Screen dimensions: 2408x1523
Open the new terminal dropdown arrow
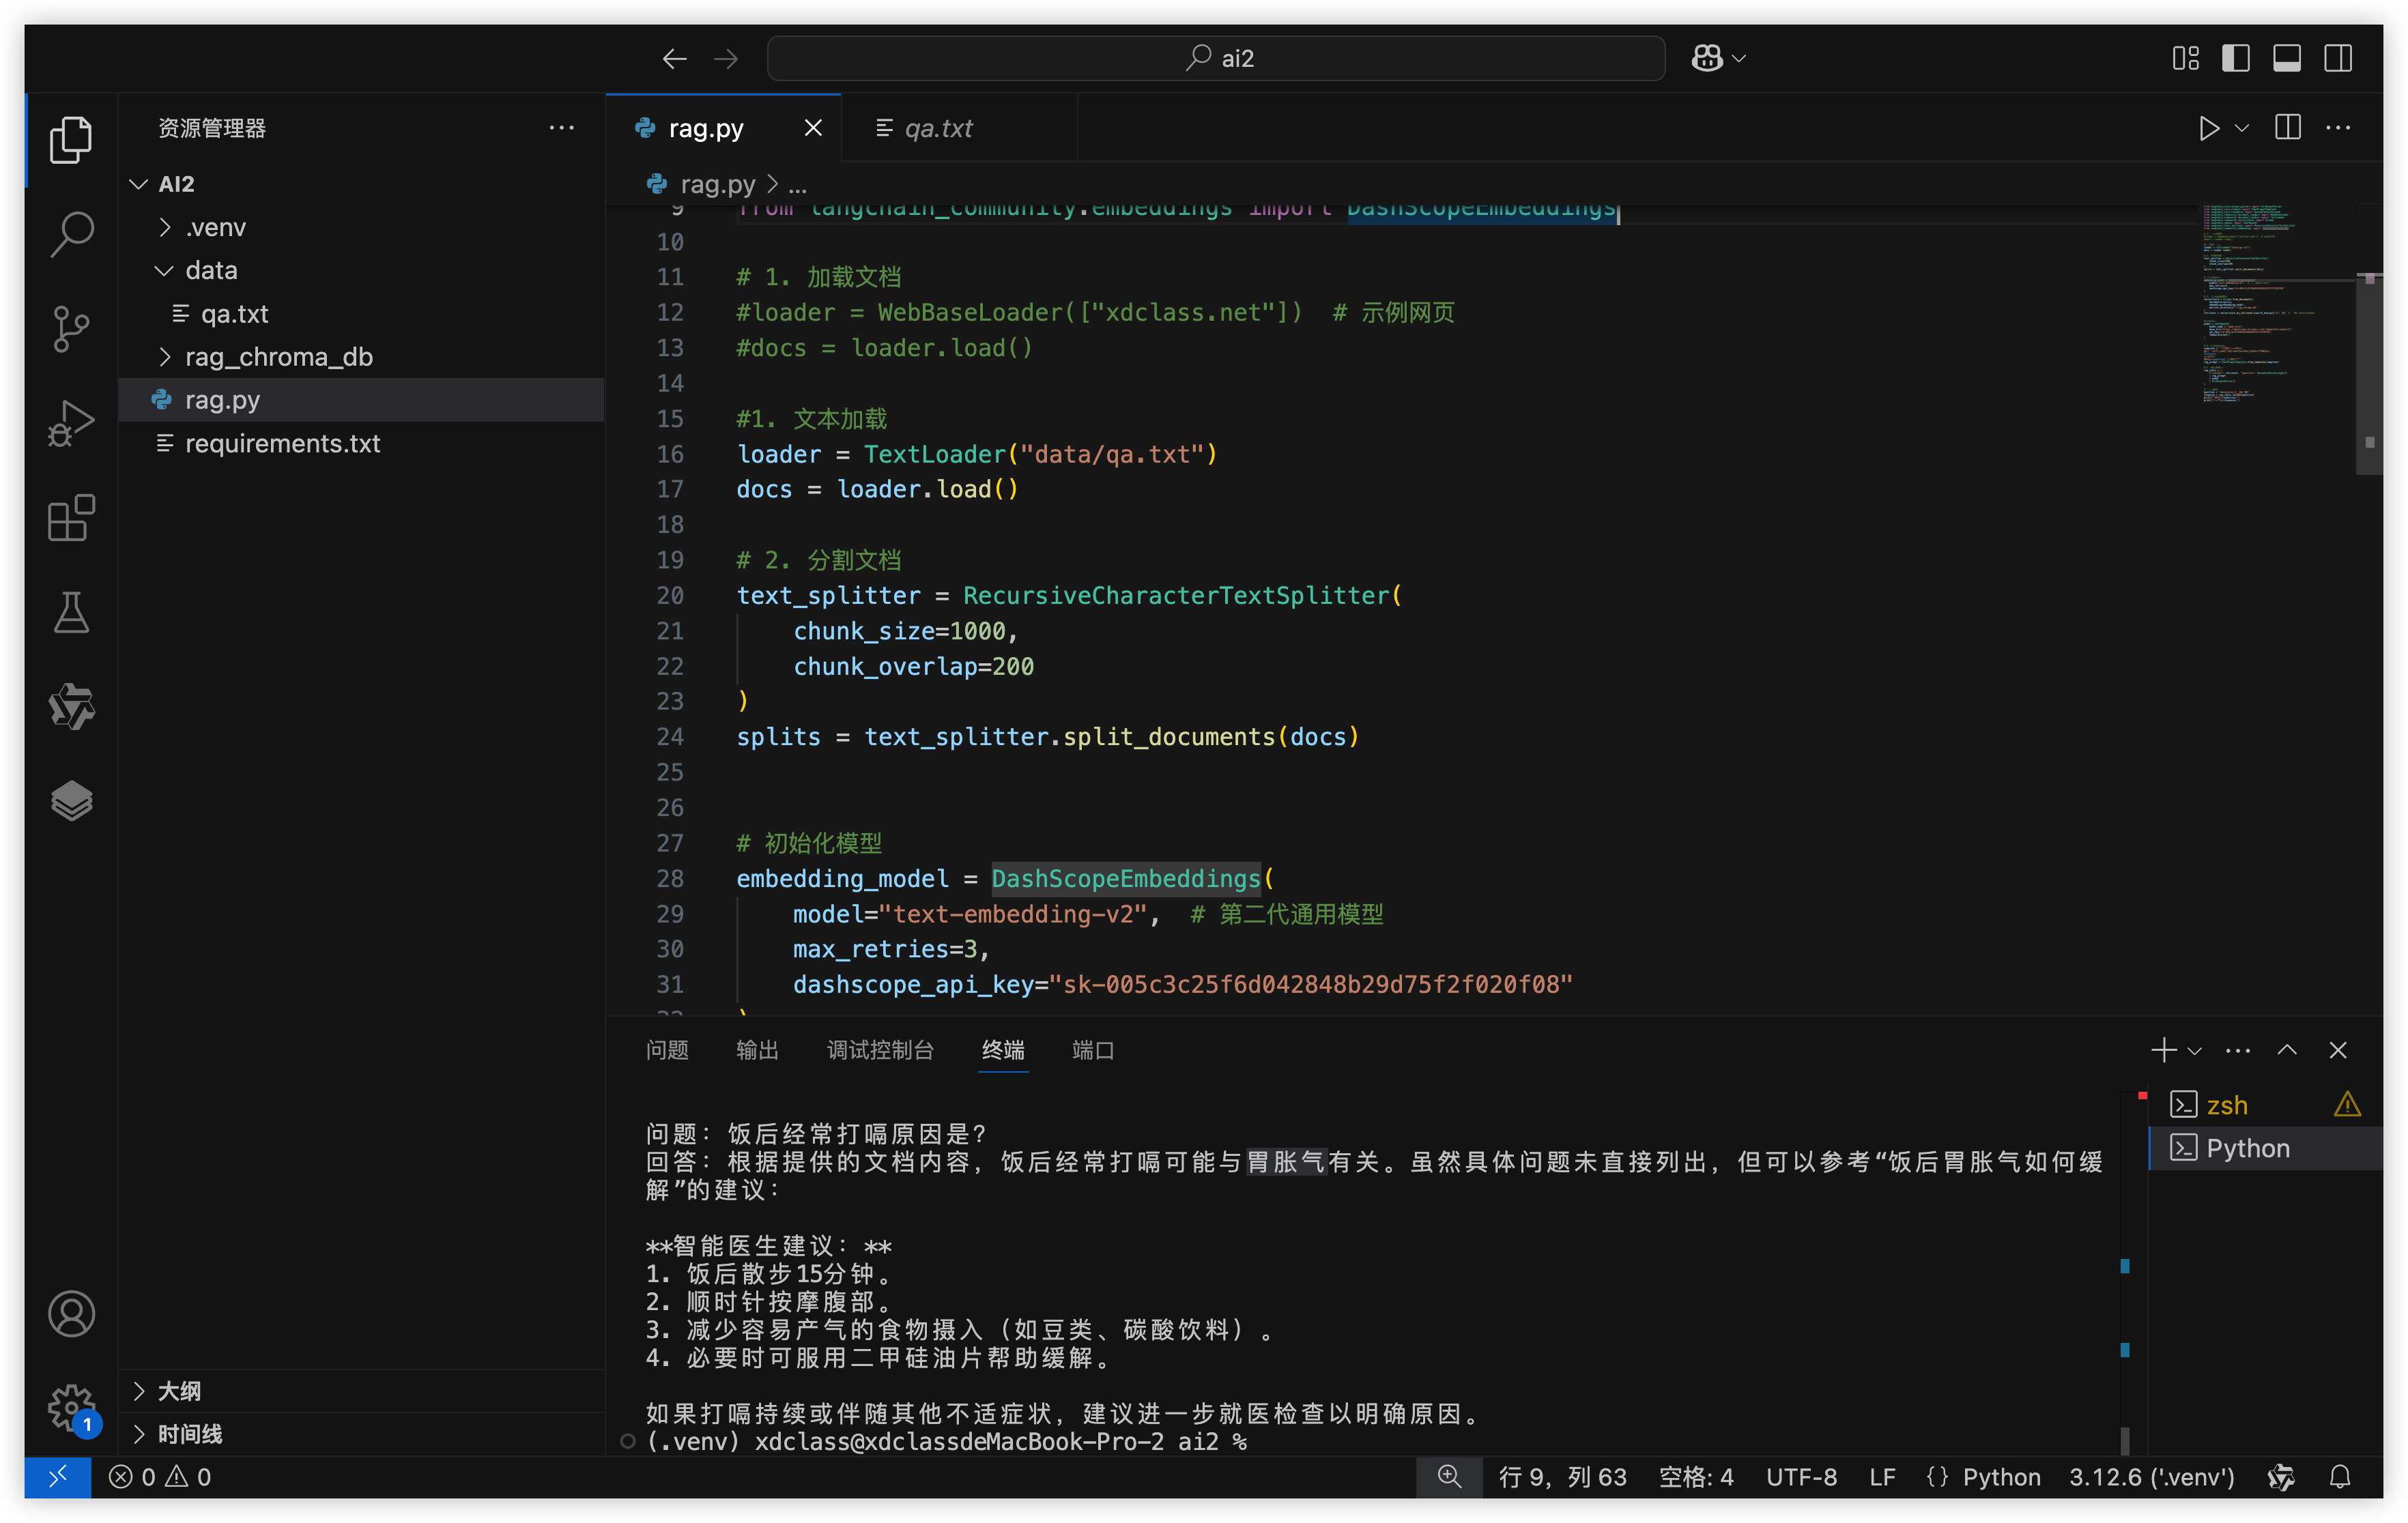point(2195,1051)
